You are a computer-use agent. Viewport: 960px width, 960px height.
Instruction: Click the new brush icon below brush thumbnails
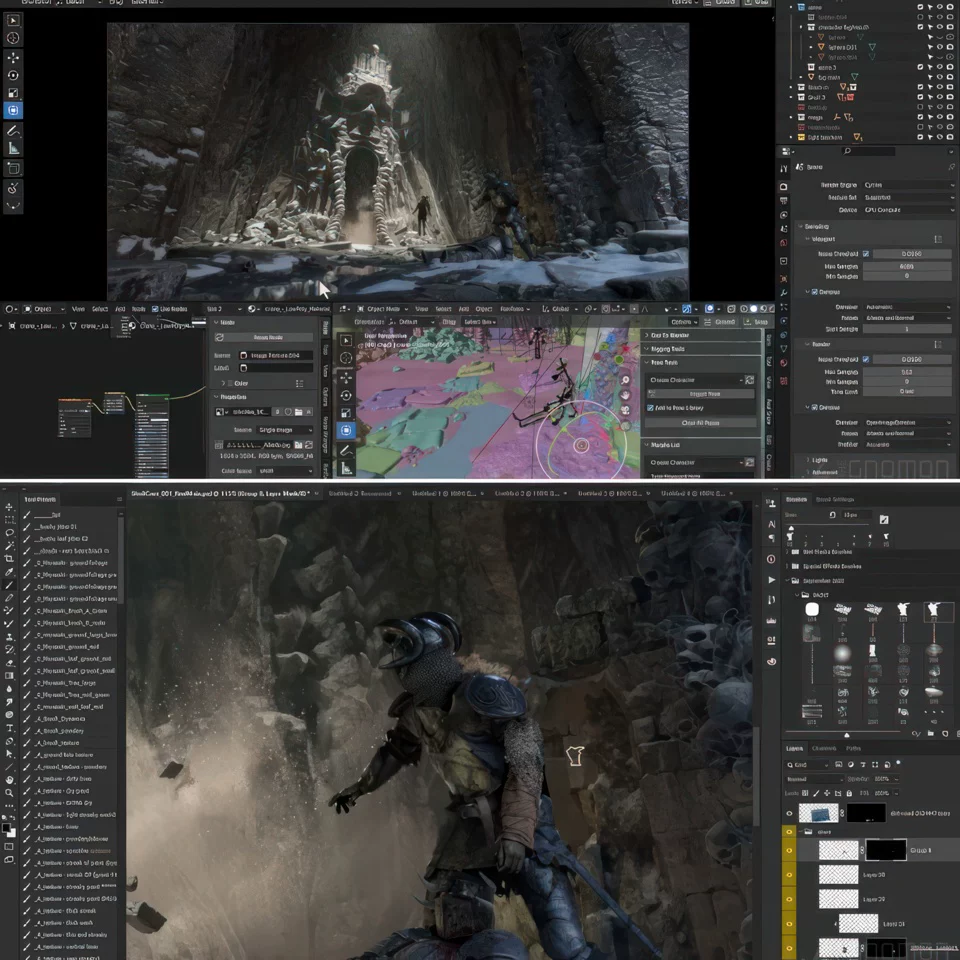click(945, 733)
